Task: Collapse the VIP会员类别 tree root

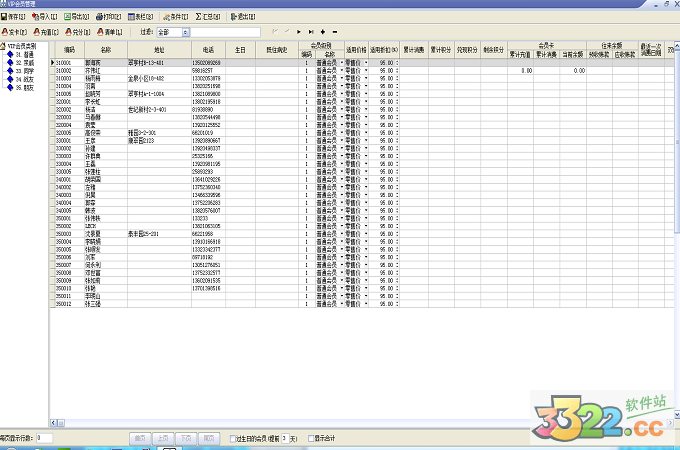Action: [3, 46]
